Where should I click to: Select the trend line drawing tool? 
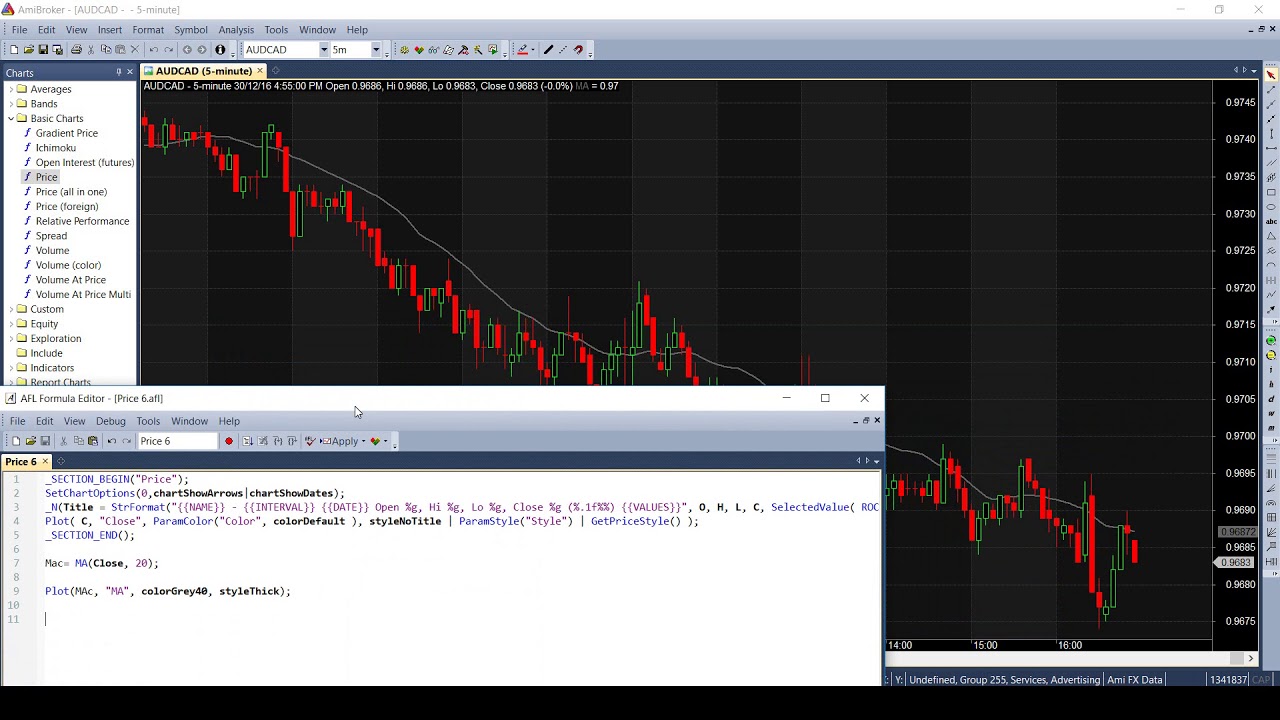tap(1271, 90)
